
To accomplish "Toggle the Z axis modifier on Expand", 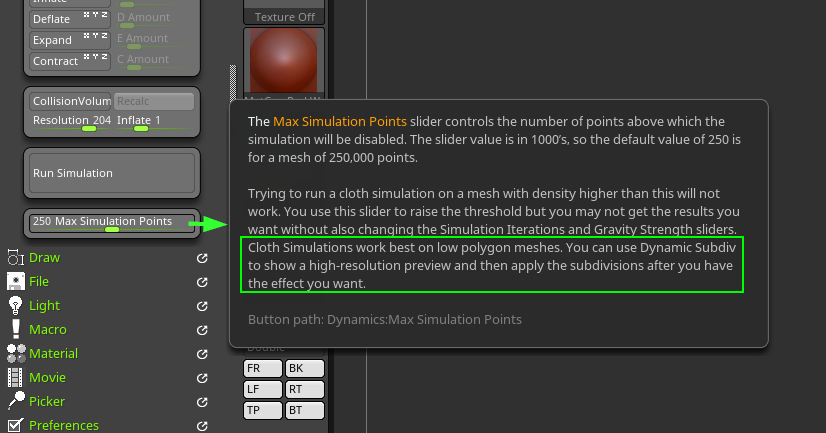I will click(x=104, y=36).
